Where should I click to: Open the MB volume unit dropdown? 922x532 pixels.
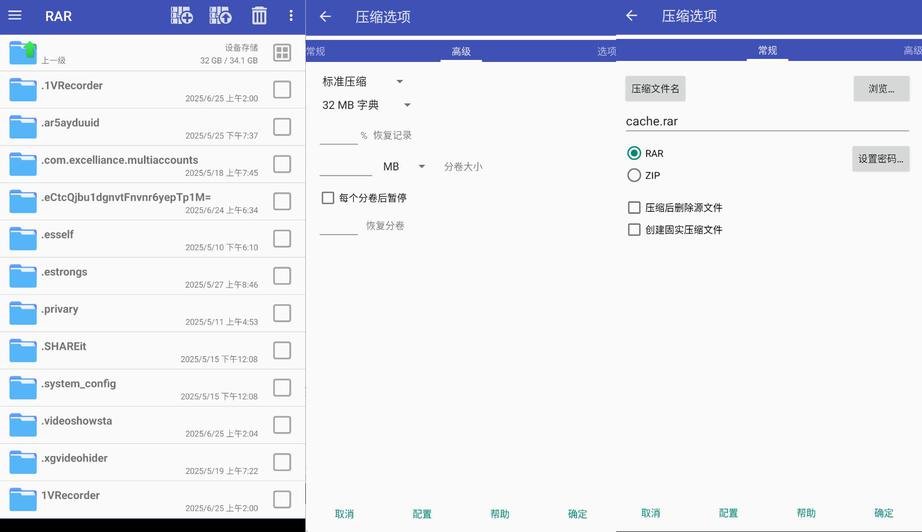404,167
